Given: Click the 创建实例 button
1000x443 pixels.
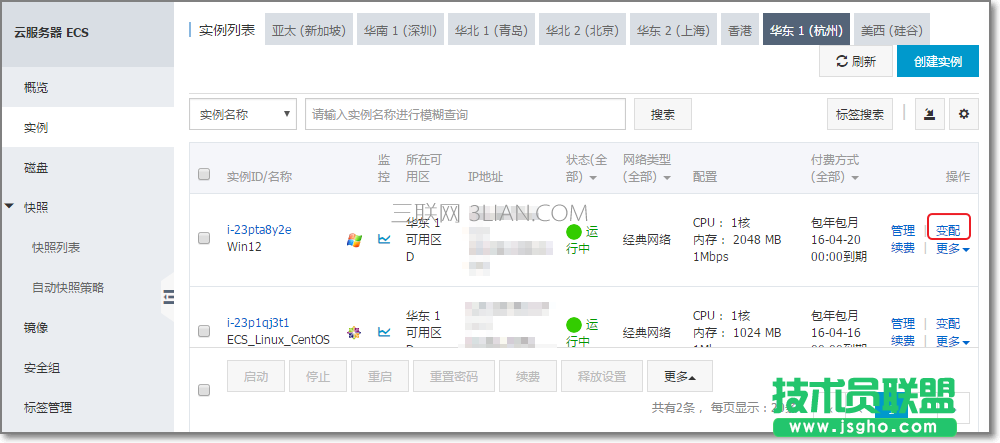Looking at the screenshot, I should point(937,62).
